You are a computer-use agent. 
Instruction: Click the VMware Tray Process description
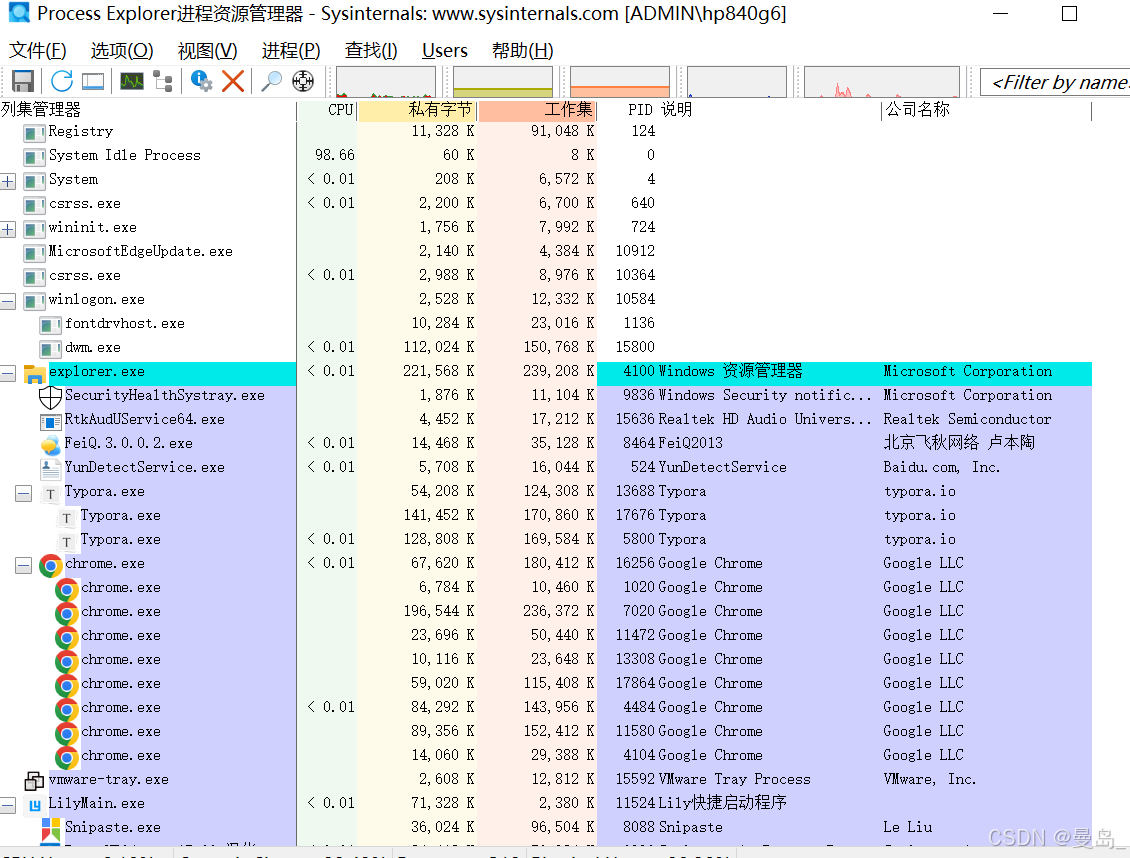(x=734, y=779)
